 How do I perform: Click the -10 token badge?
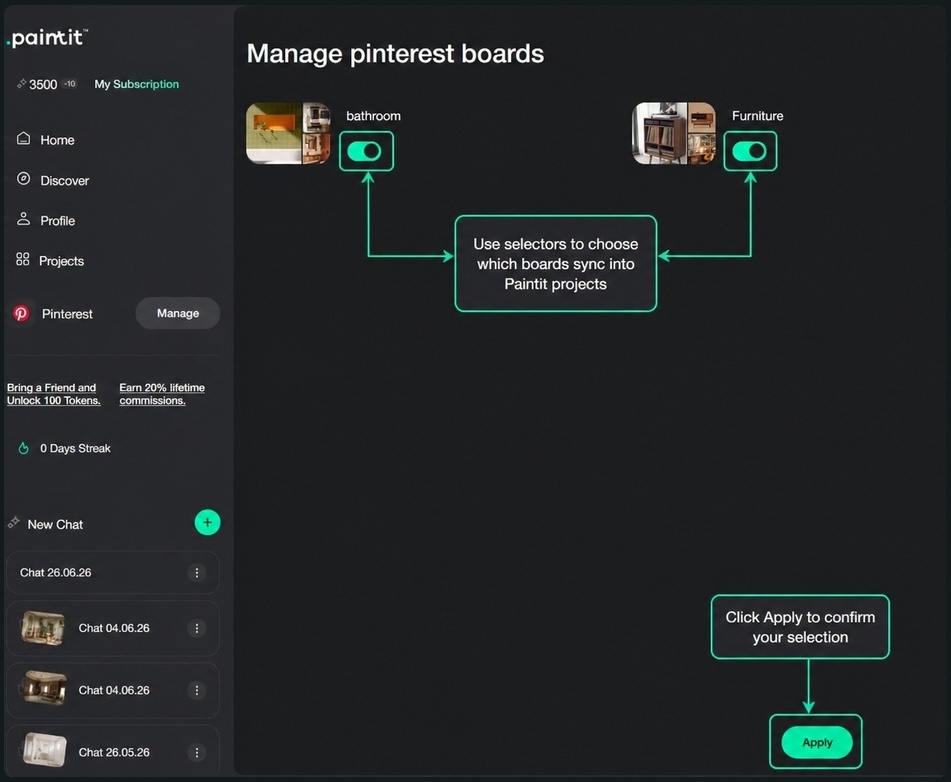(70, 84)
